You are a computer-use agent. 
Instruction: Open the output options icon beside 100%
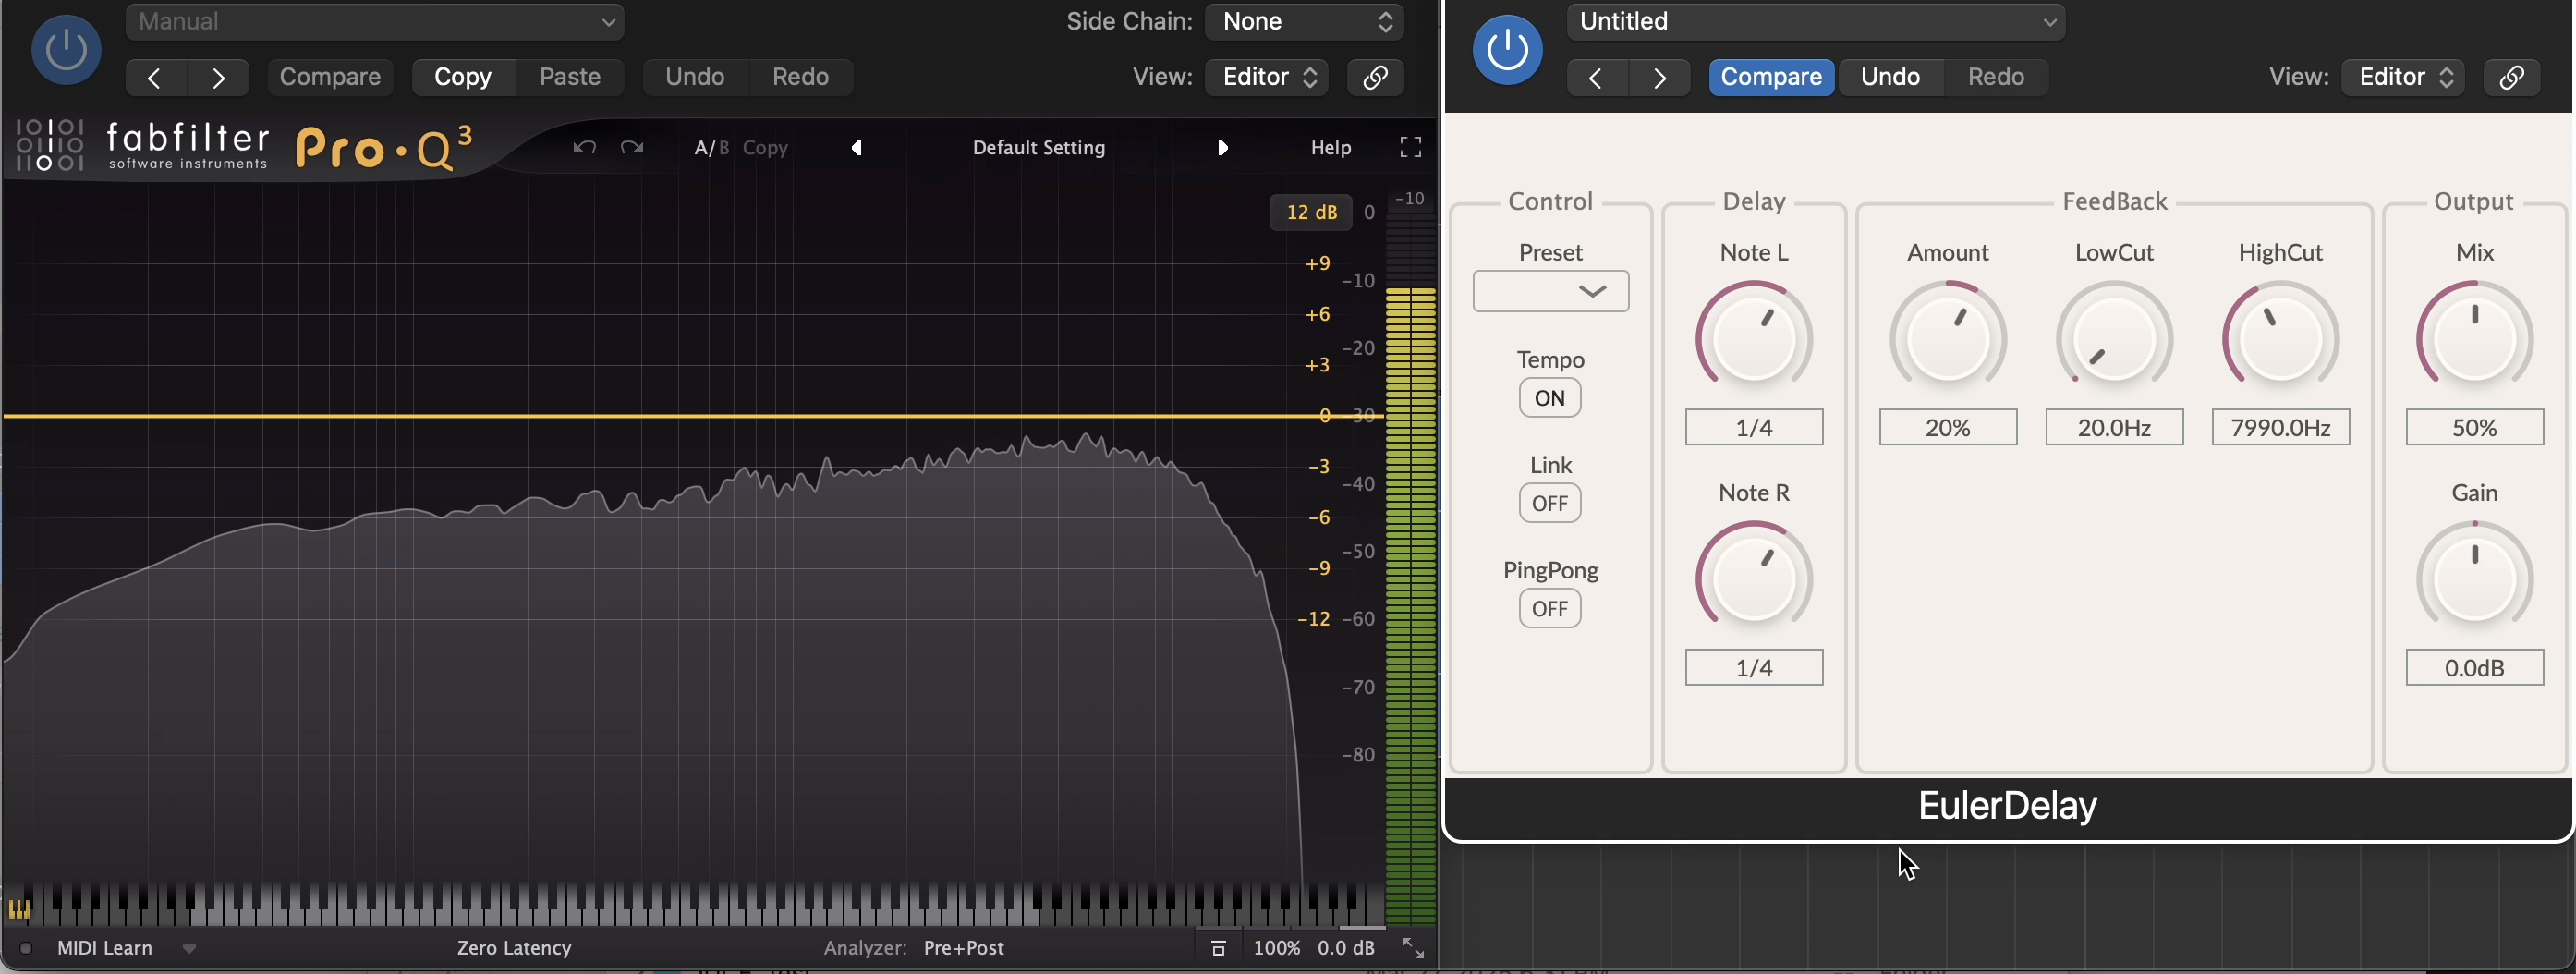[1218, 948]
